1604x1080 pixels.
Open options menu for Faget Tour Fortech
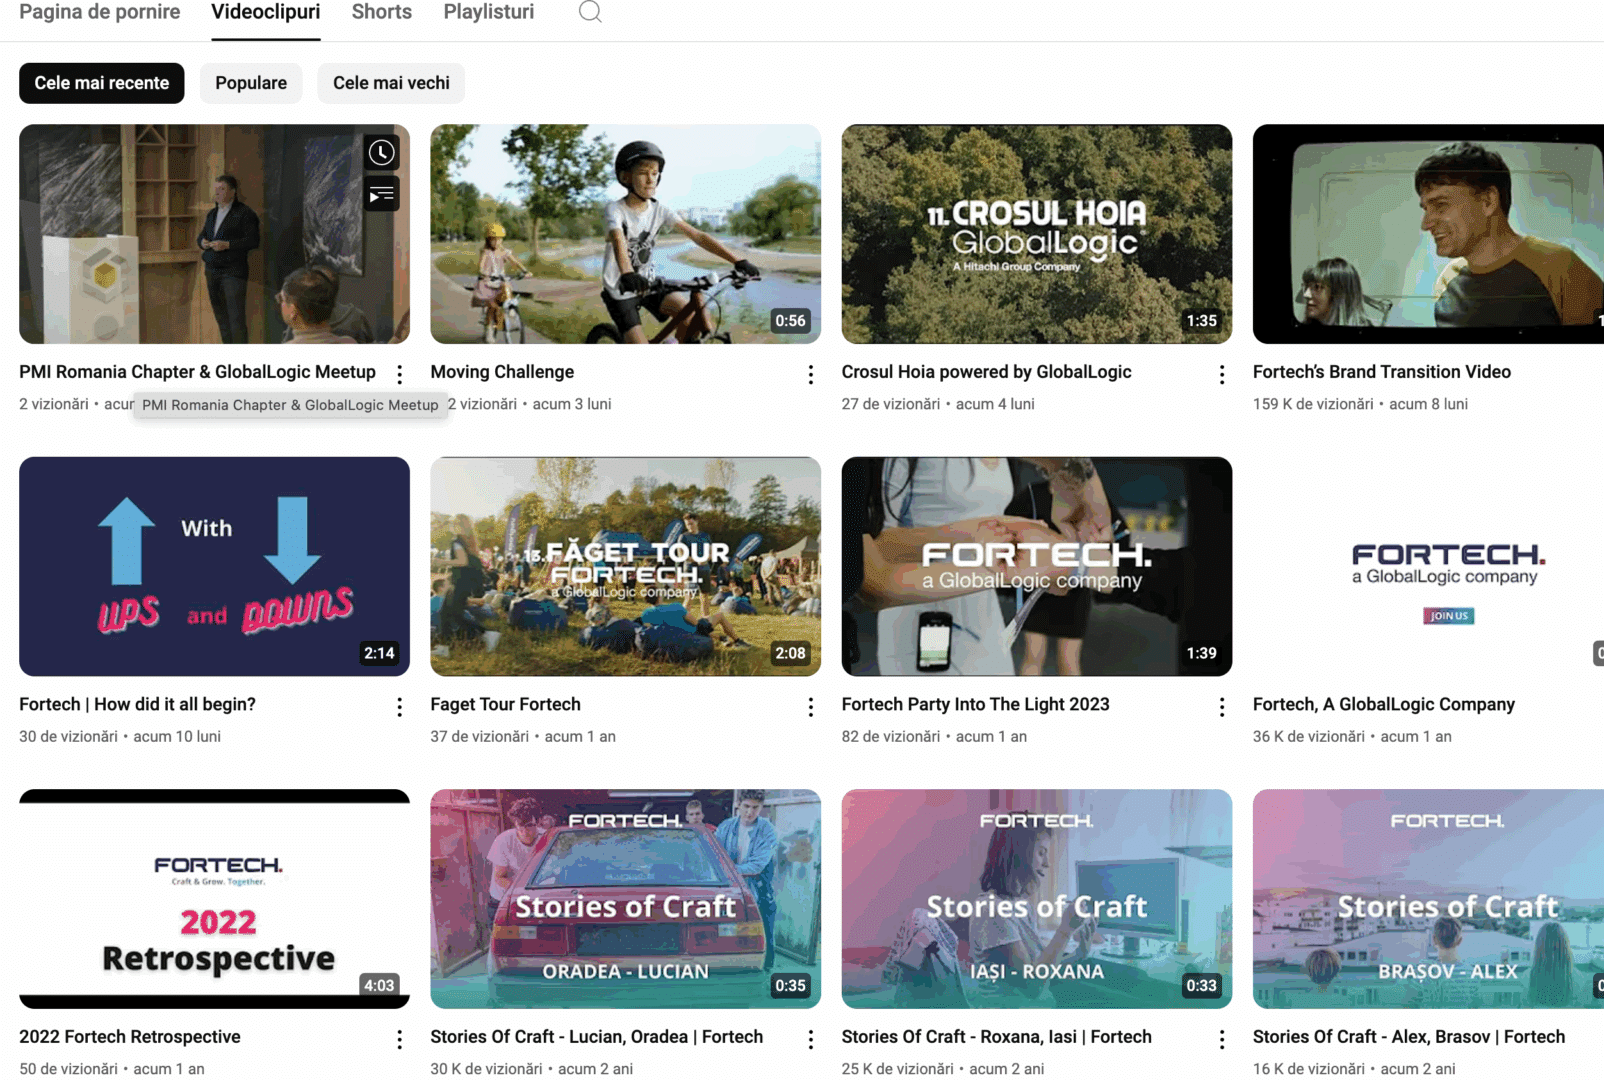(810, 707)
